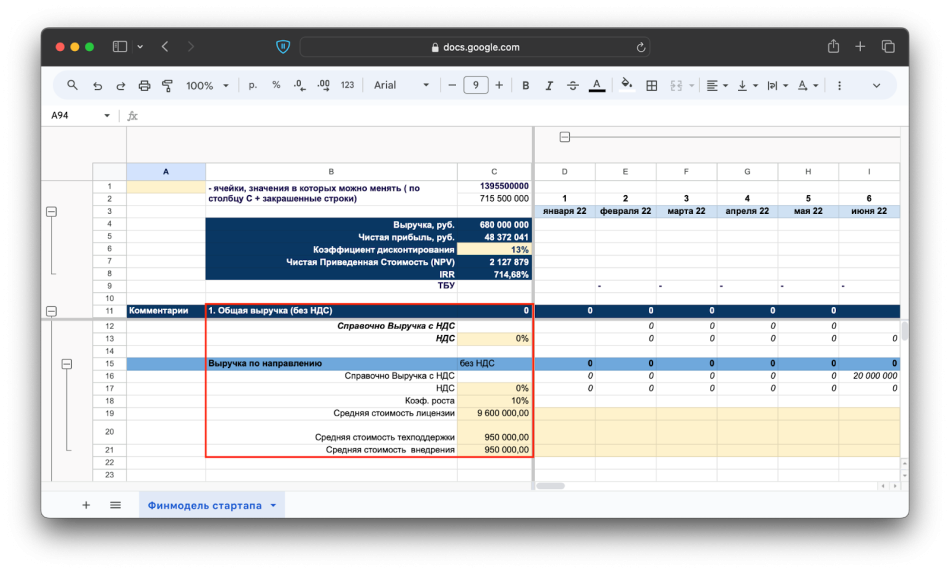Click the increase font size plus button
Image resolution: width=950 pixels, height=572 pixels.
click(x=499, y=86)
